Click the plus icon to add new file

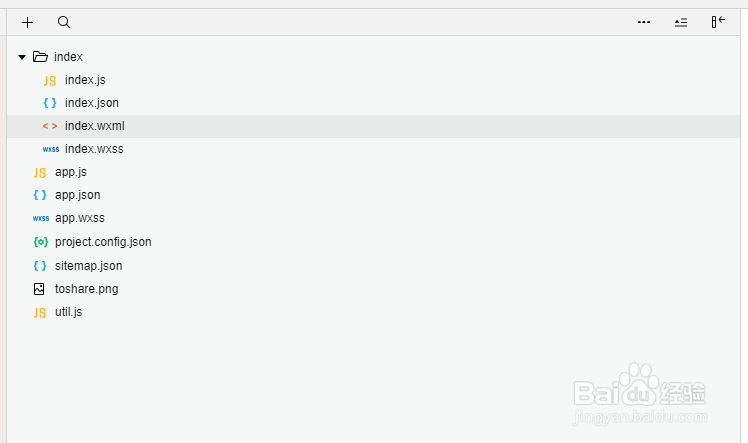pos(27,22)
